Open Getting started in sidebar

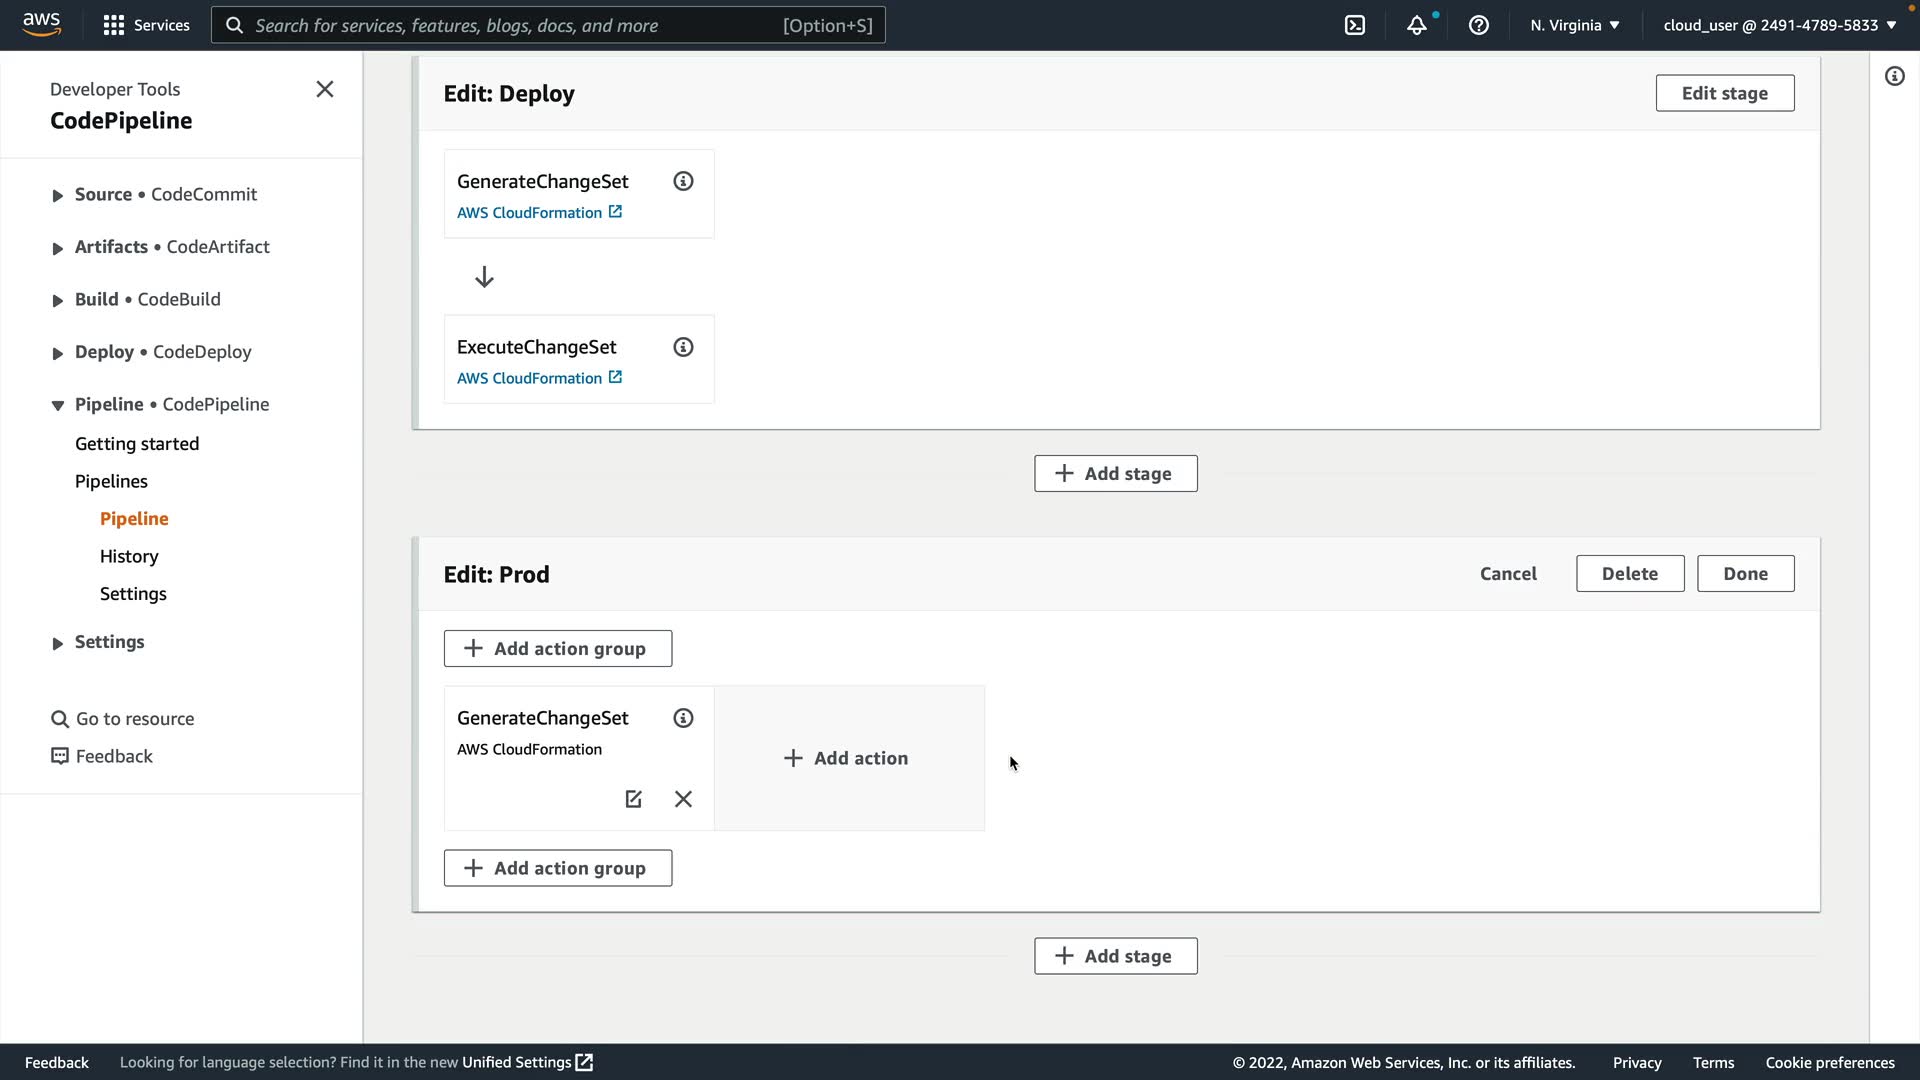coord(137,444)
